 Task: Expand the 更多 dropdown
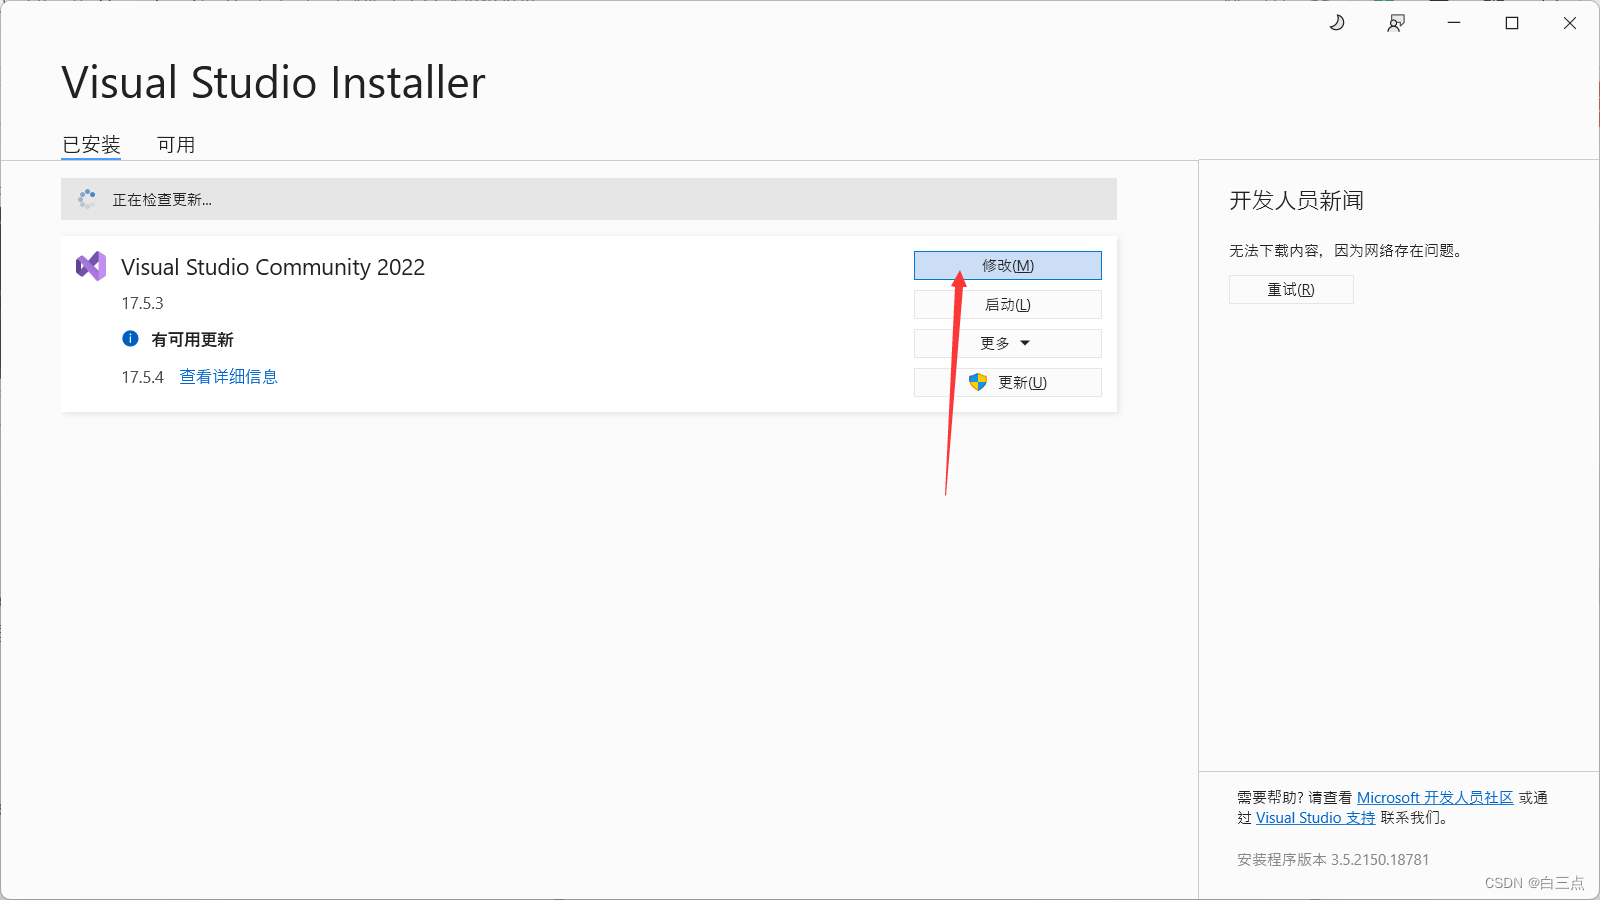tap(1008, 343)
